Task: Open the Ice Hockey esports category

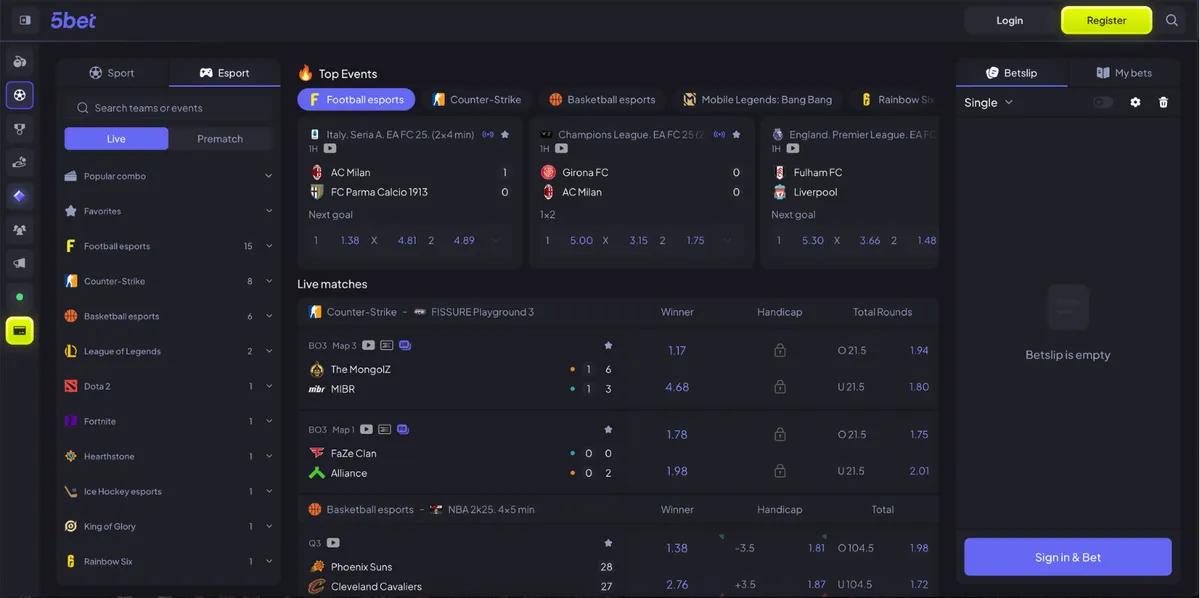Action: (x=168, y=491)
